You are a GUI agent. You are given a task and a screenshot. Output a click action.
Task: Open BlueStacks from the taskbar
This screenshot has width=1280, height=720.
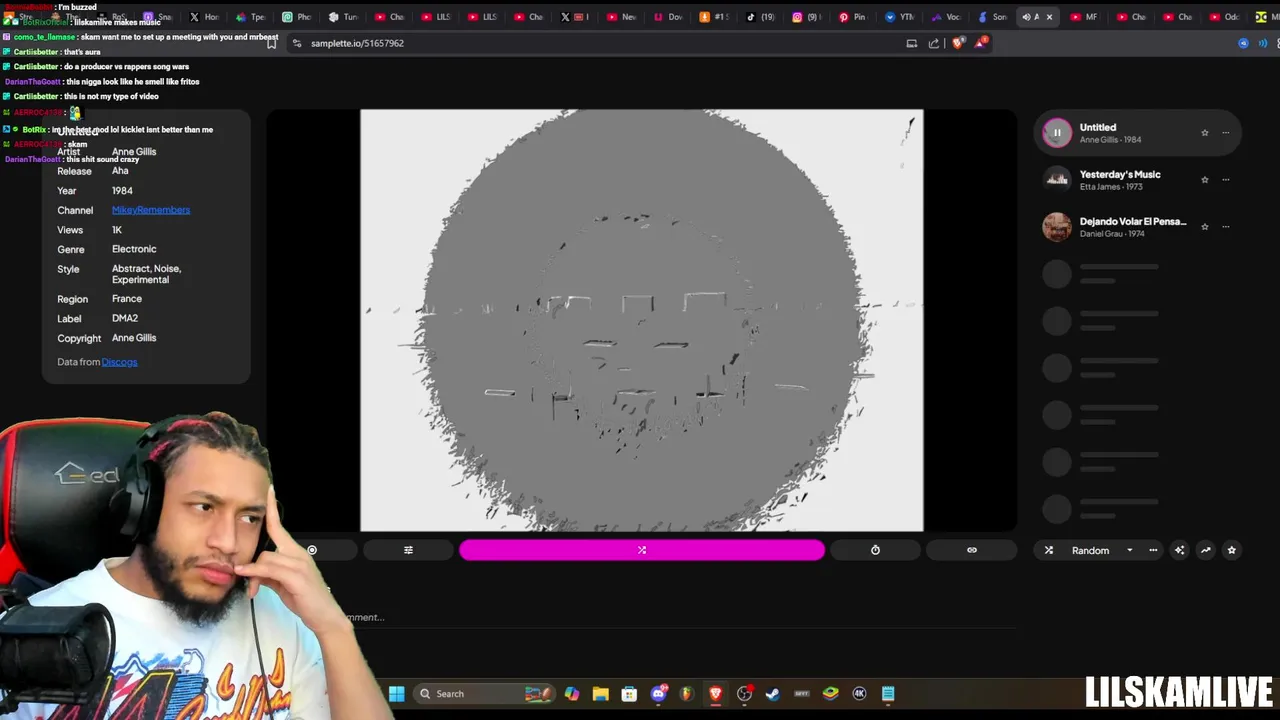tap(830, 694)
